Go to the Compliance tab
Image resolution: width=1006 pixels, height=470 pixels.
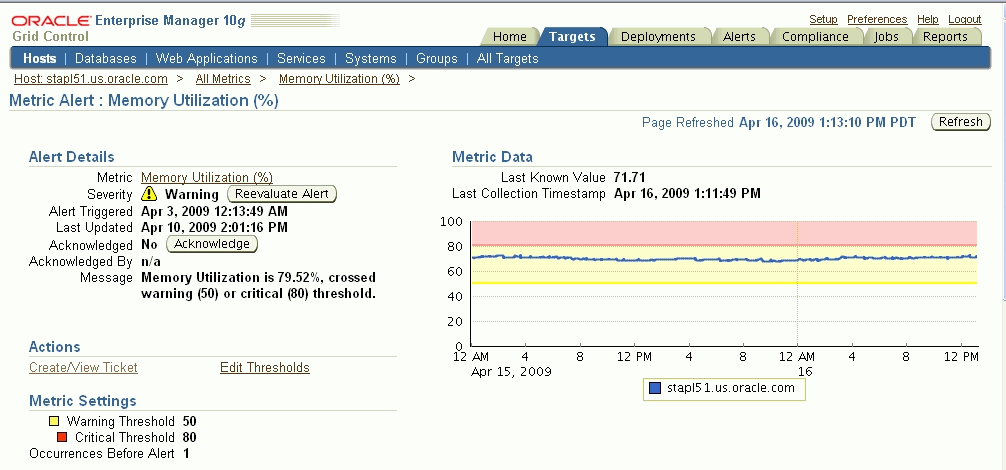click(815, 37)
